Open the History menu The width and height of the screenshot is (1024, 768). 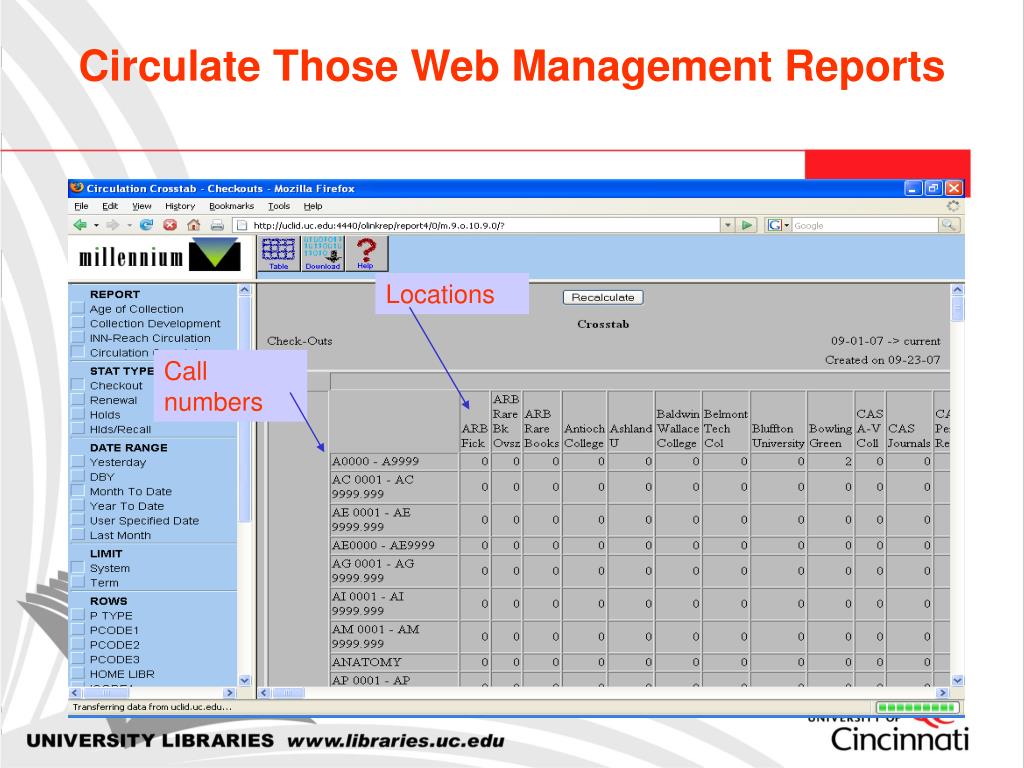pos(180,206)
